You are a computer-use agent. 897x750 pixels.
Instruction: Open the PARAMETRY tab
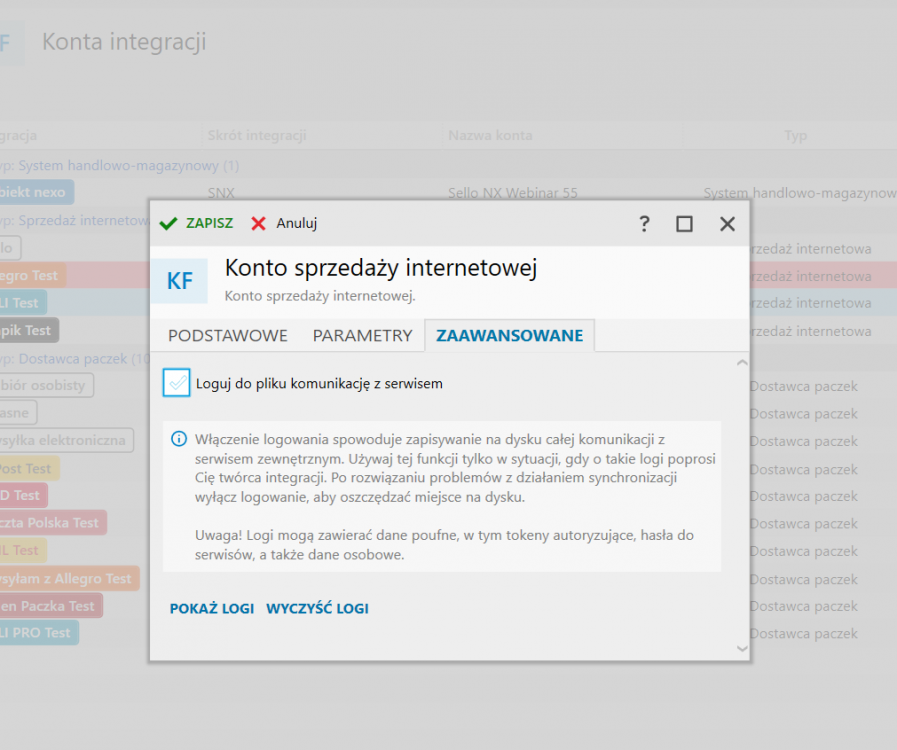(x=362, y=336)
